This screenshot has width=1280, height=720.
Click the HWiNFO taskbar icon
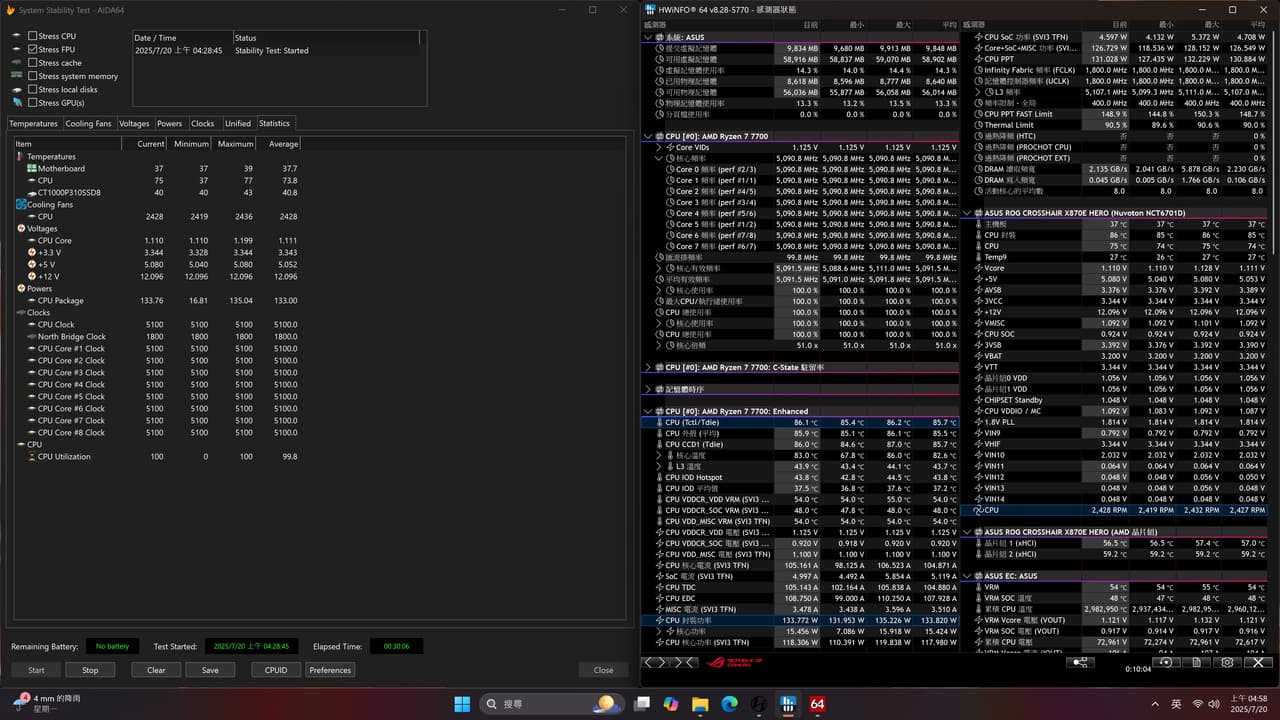(x=789, y=704)
